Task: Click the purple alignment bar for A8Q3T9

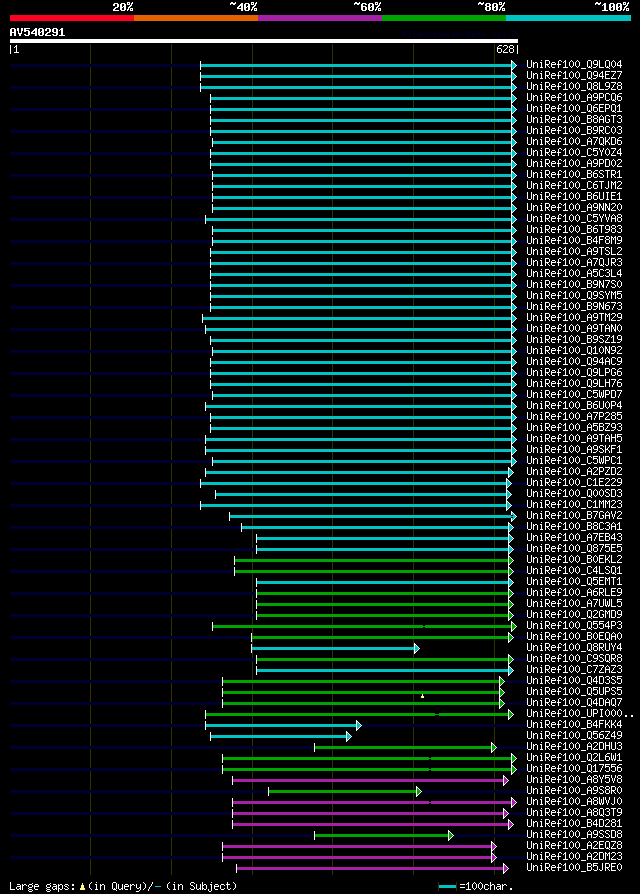Action: coord(368,814)
